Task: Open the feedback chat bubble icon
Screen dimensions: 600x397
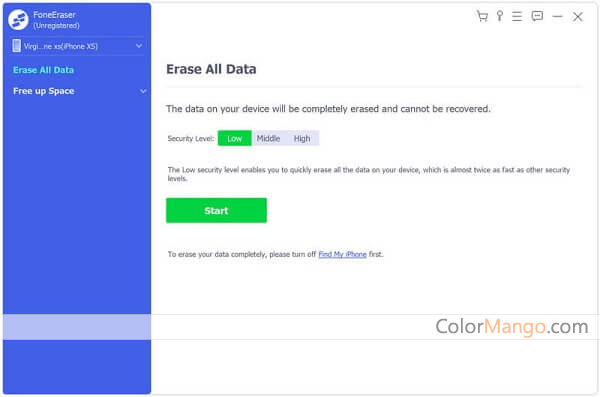Action: pyautogui.click(x=537, y=16)
